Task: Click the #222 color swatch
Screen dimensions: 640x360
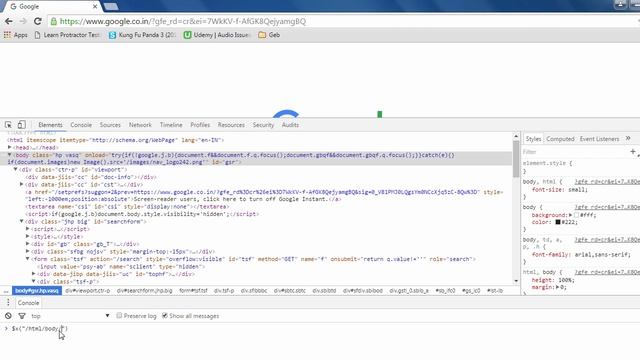Action: coord(558,222)
